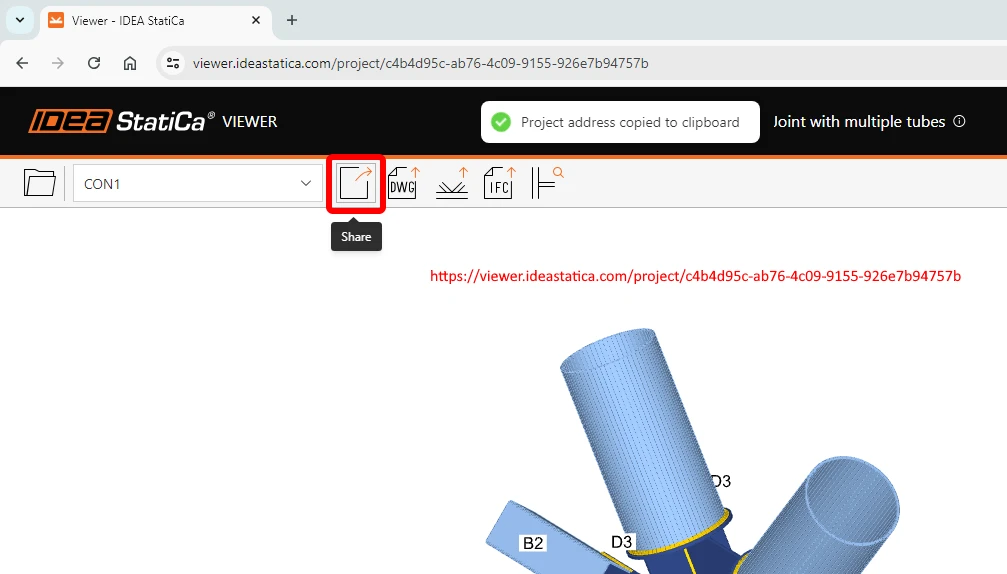
Task: Click the weld export icon
Action: point(452,183)
